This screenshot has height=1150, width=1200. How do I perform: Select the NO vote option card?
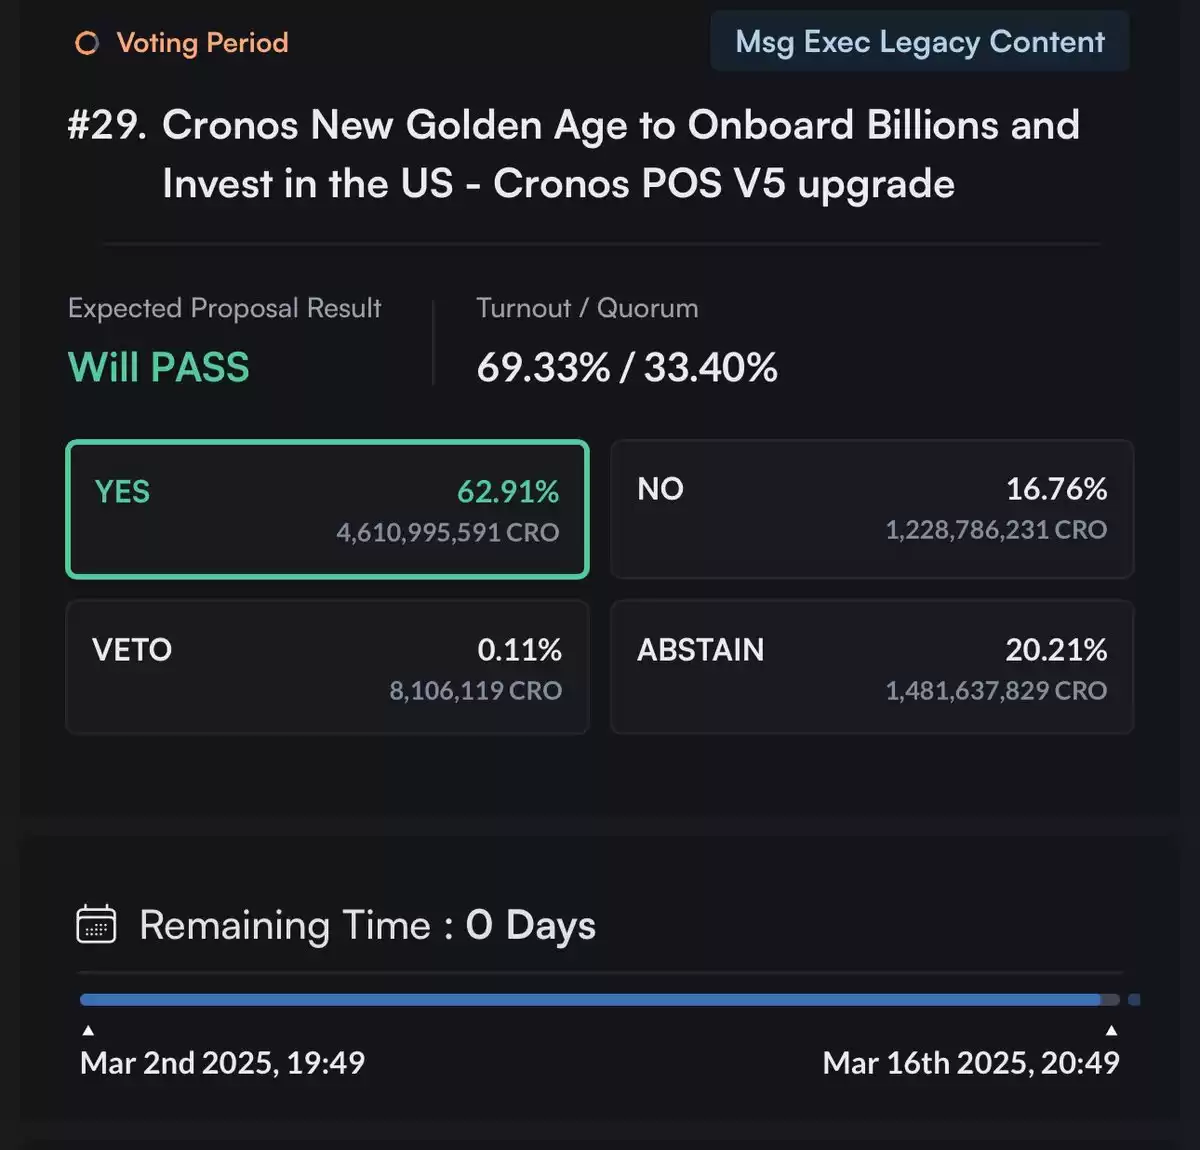tap(872, 509)
